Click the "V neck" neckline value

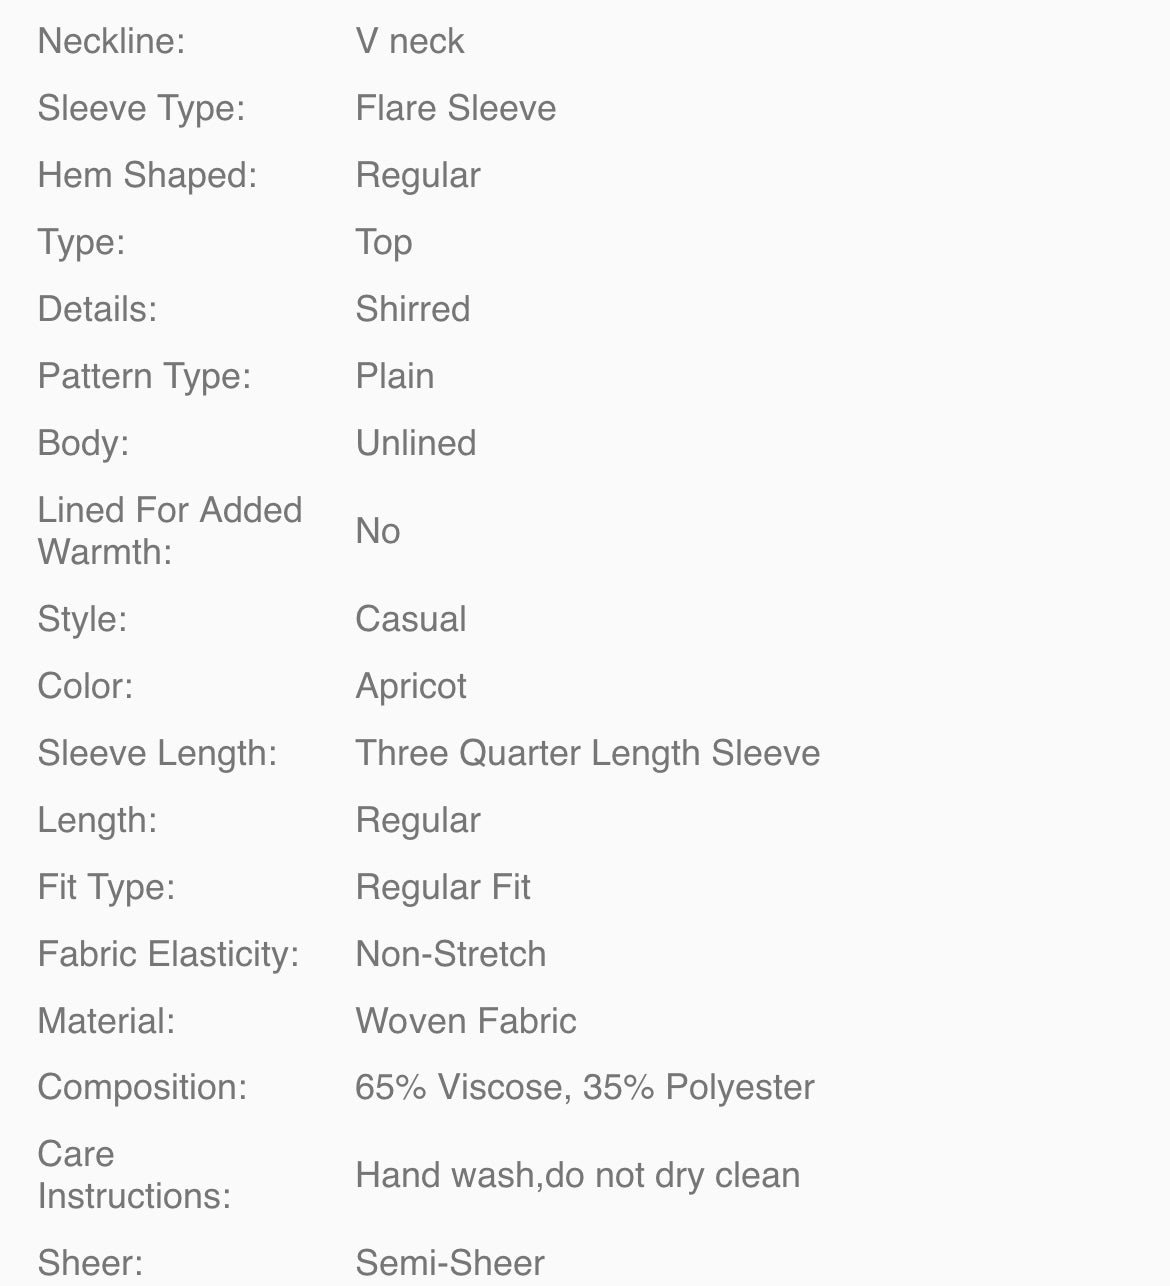(x=410, y=41)
